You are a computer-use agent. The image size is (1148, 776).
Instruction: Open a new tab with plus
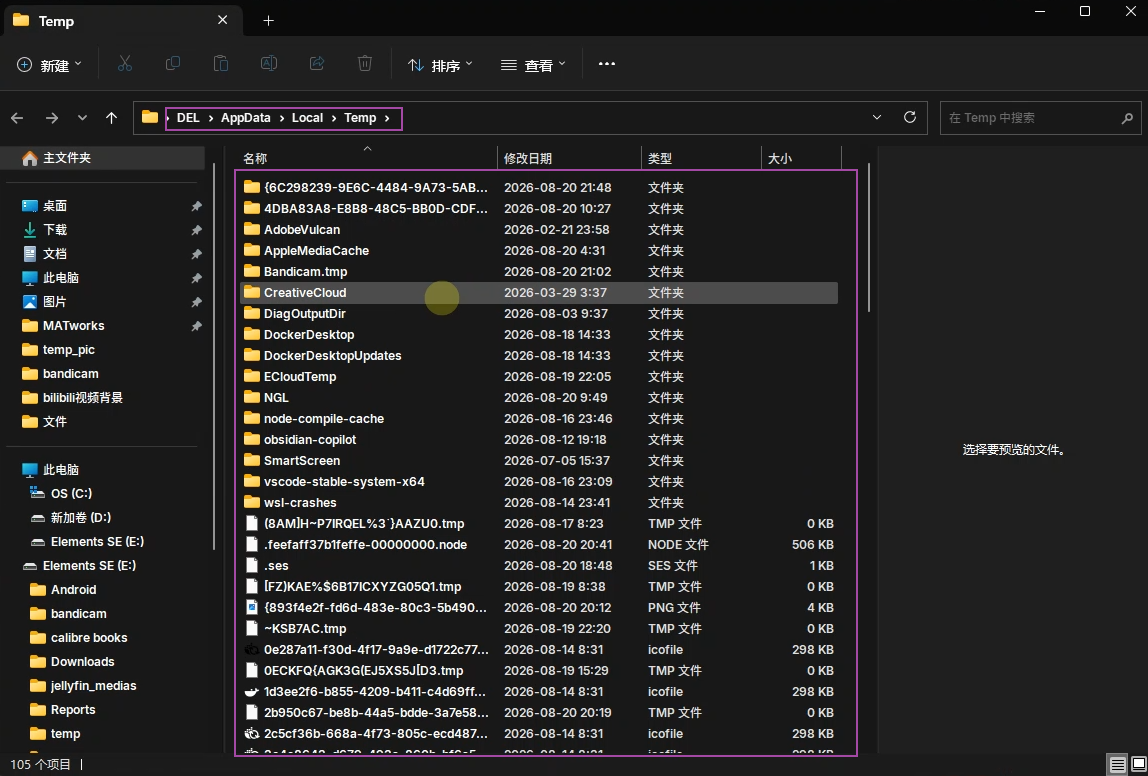(268, 20)
